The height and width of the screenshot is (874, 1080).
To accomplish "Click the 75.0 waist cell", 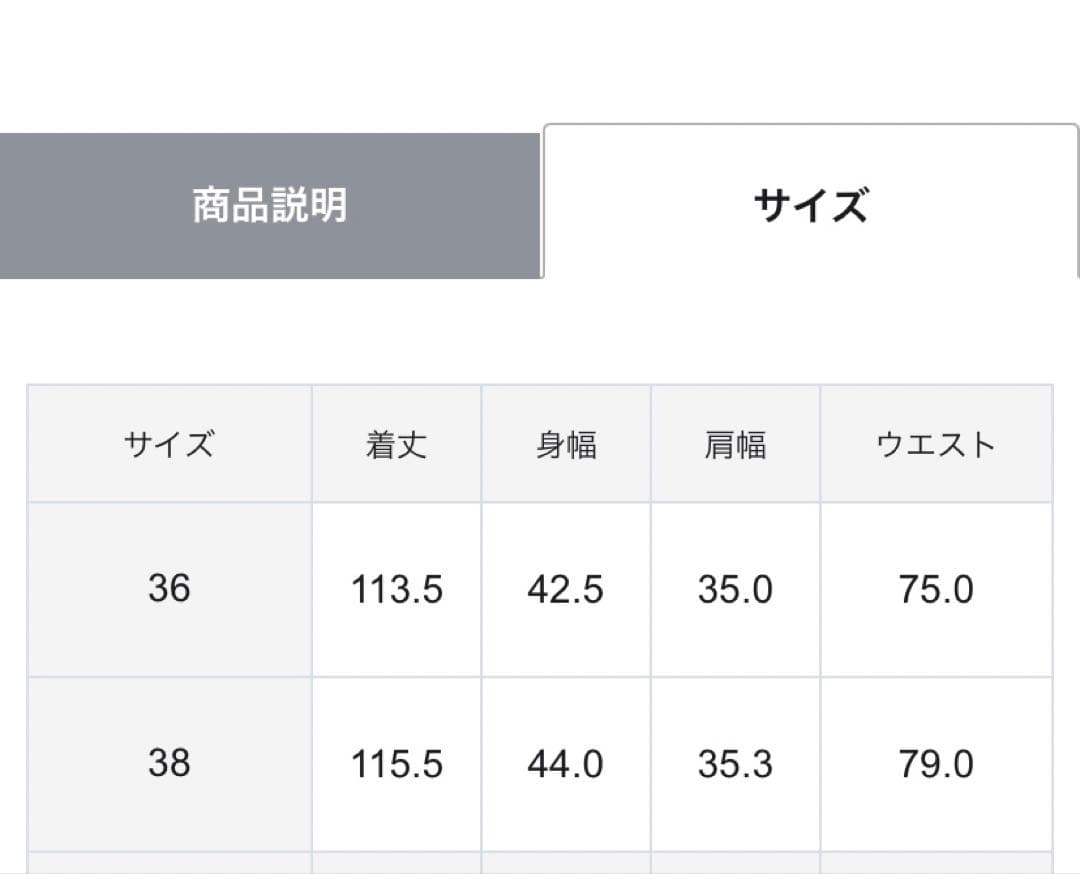I will 935,590.
